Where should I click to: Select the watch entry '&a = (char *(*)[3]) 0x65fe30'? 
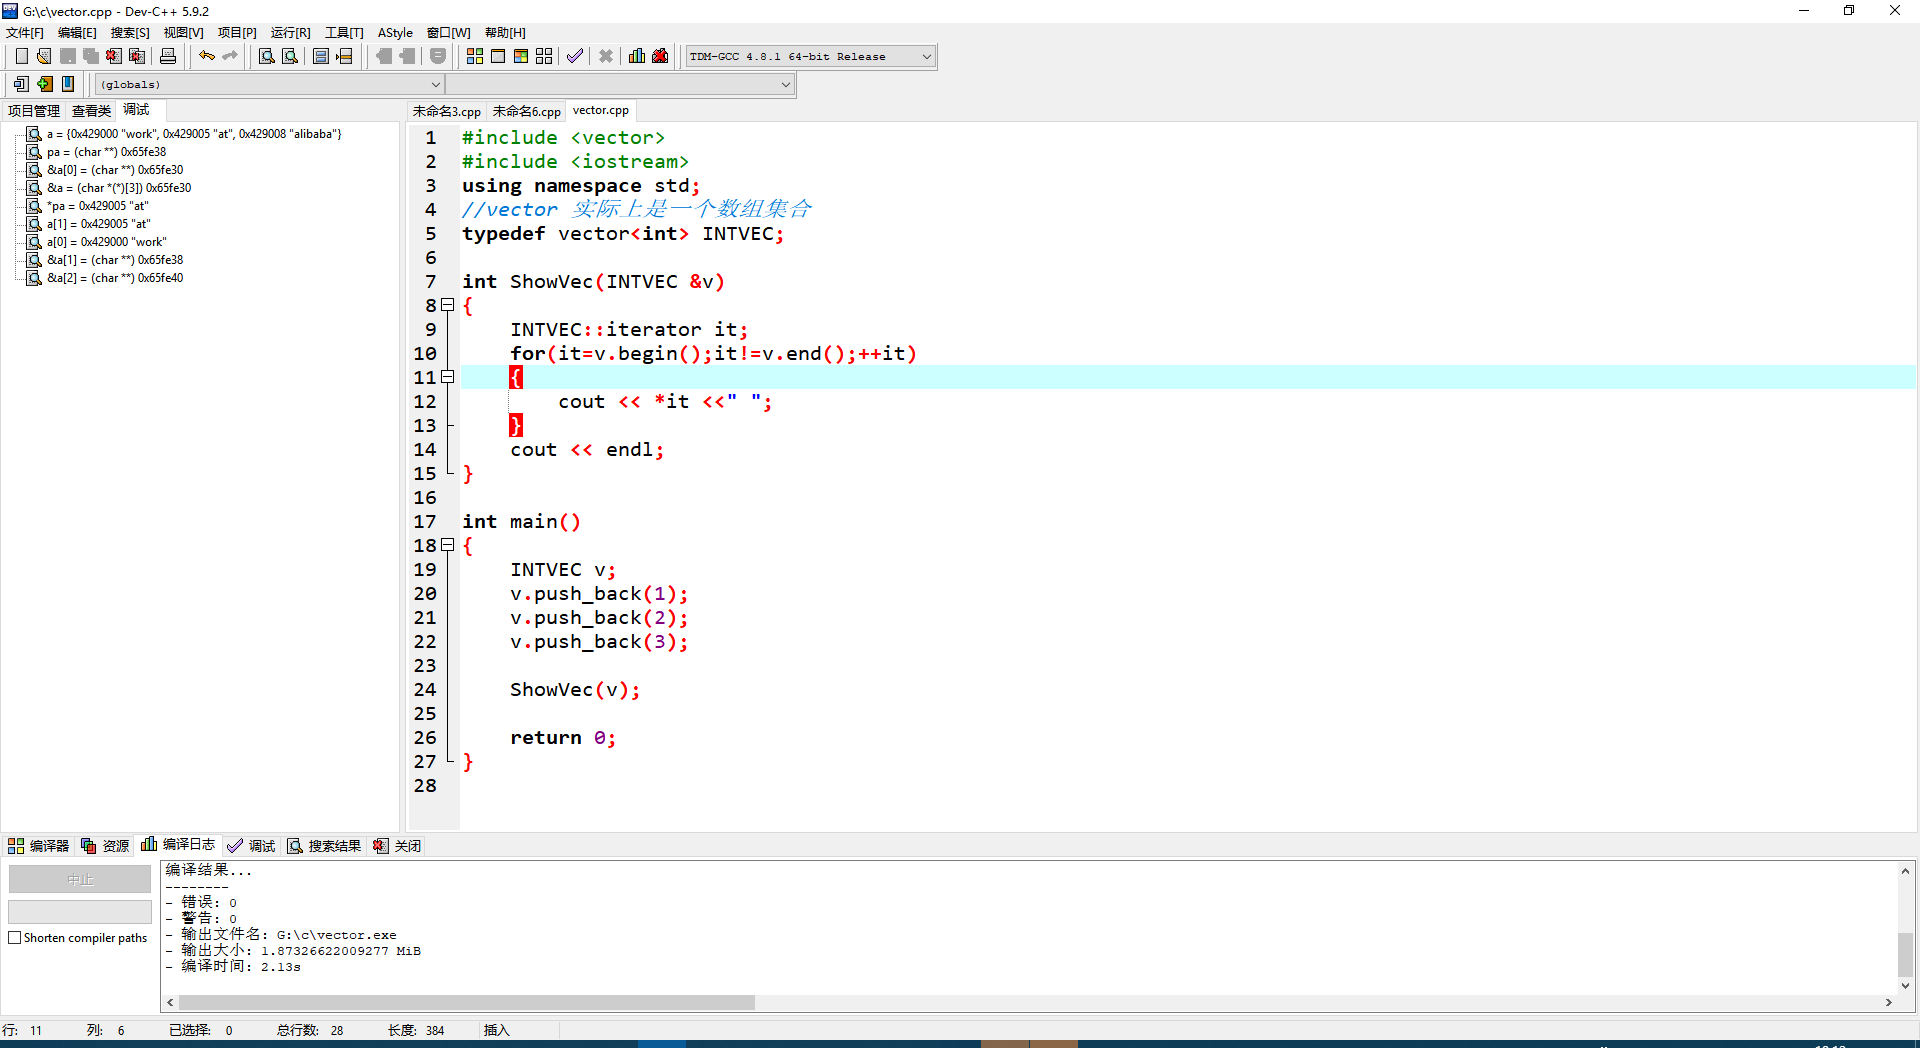119,188
